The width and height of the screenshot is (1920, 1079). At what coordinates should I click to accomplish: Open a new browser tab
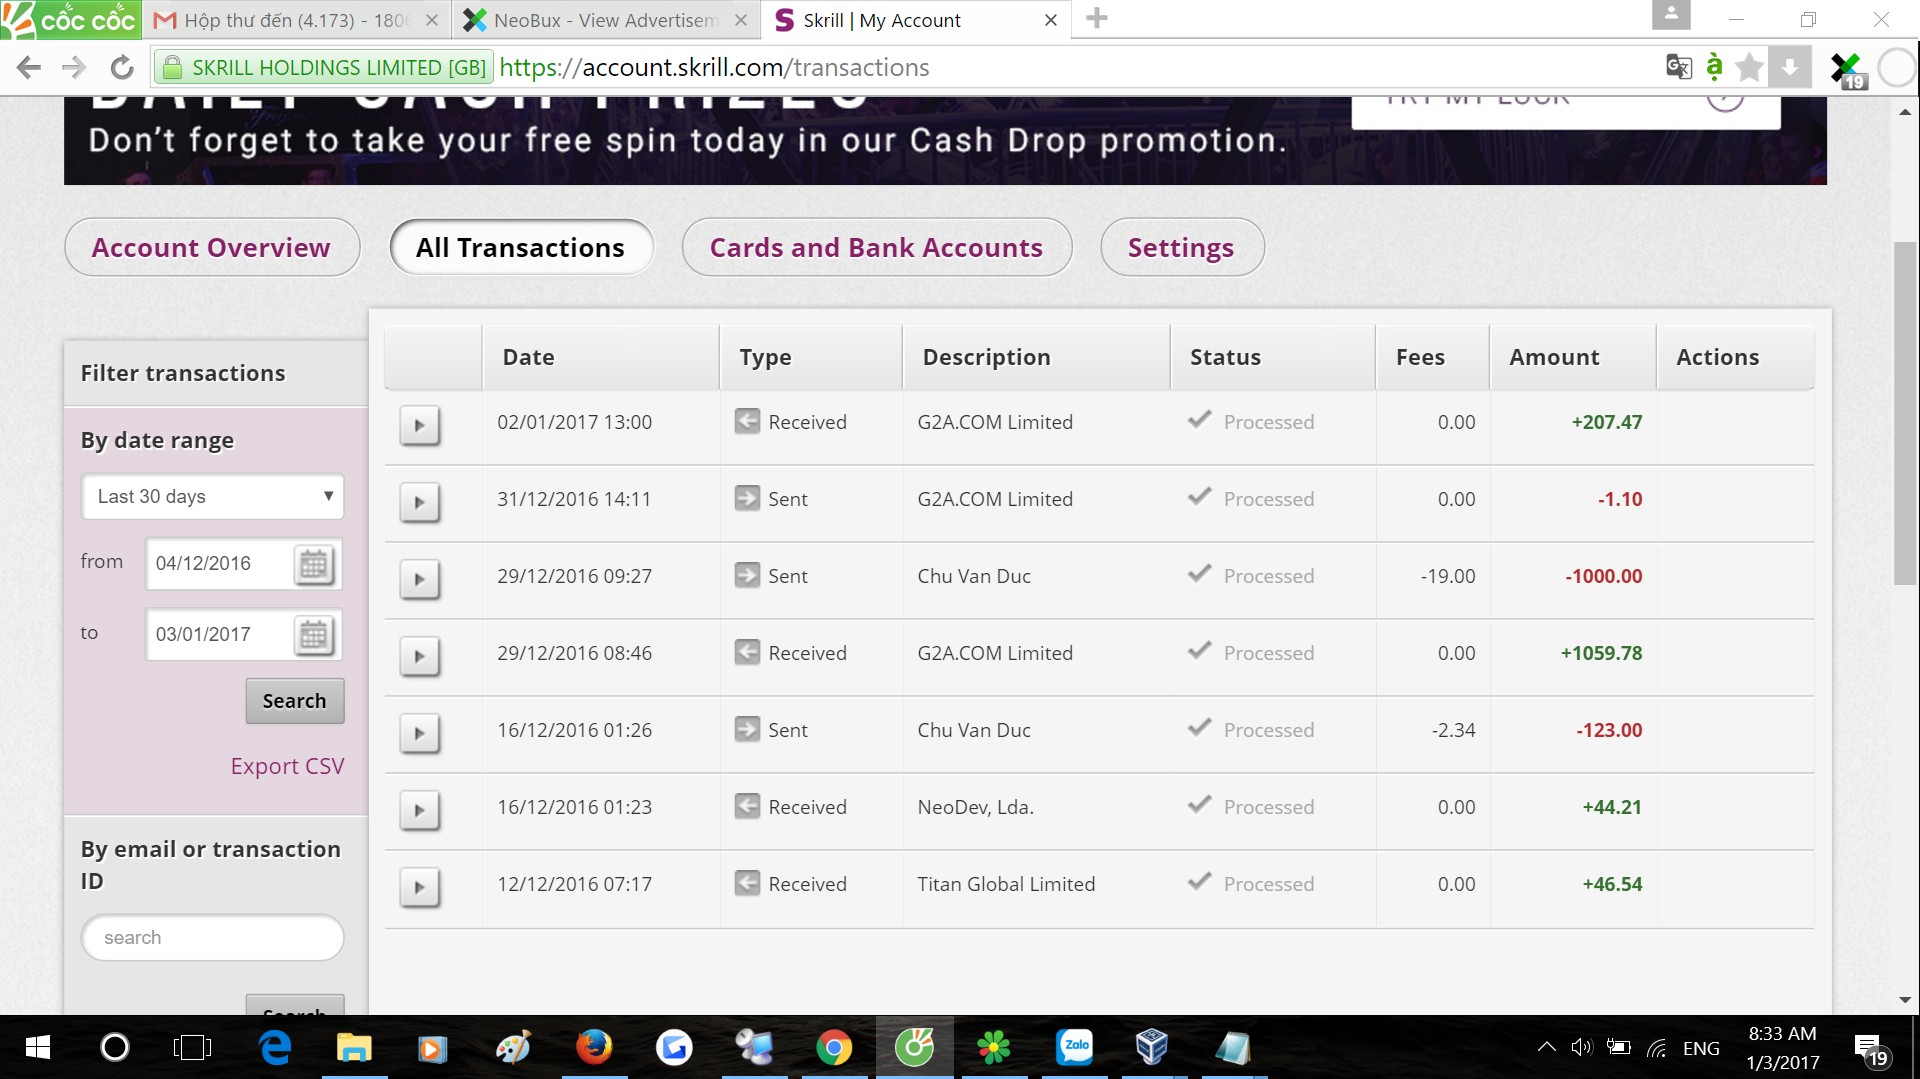pos(1097,19)
